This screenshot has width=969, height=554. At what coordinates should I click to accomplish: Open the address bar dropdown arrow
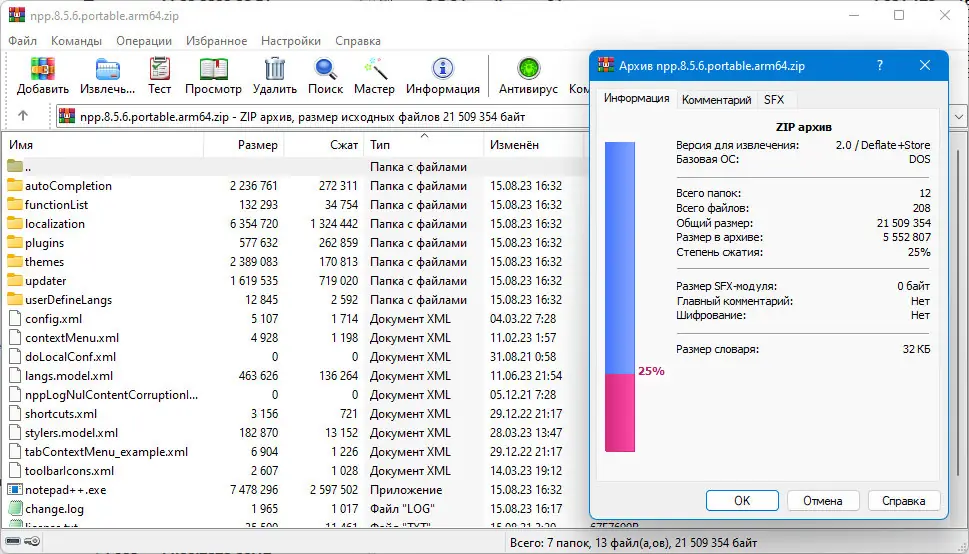(958, 116)
